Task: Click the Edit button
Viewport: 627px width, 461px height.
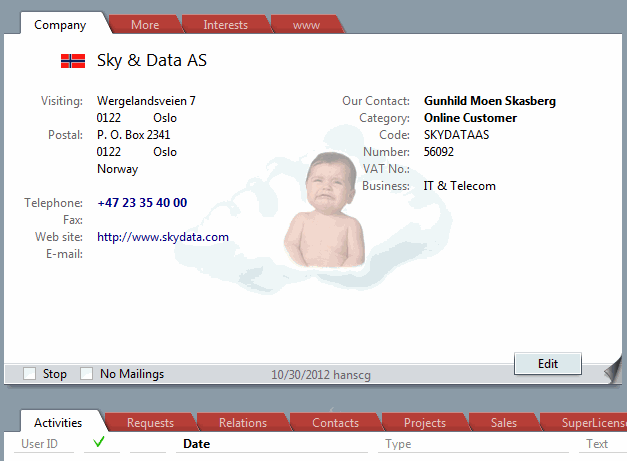Action: (x=548, y=364)
